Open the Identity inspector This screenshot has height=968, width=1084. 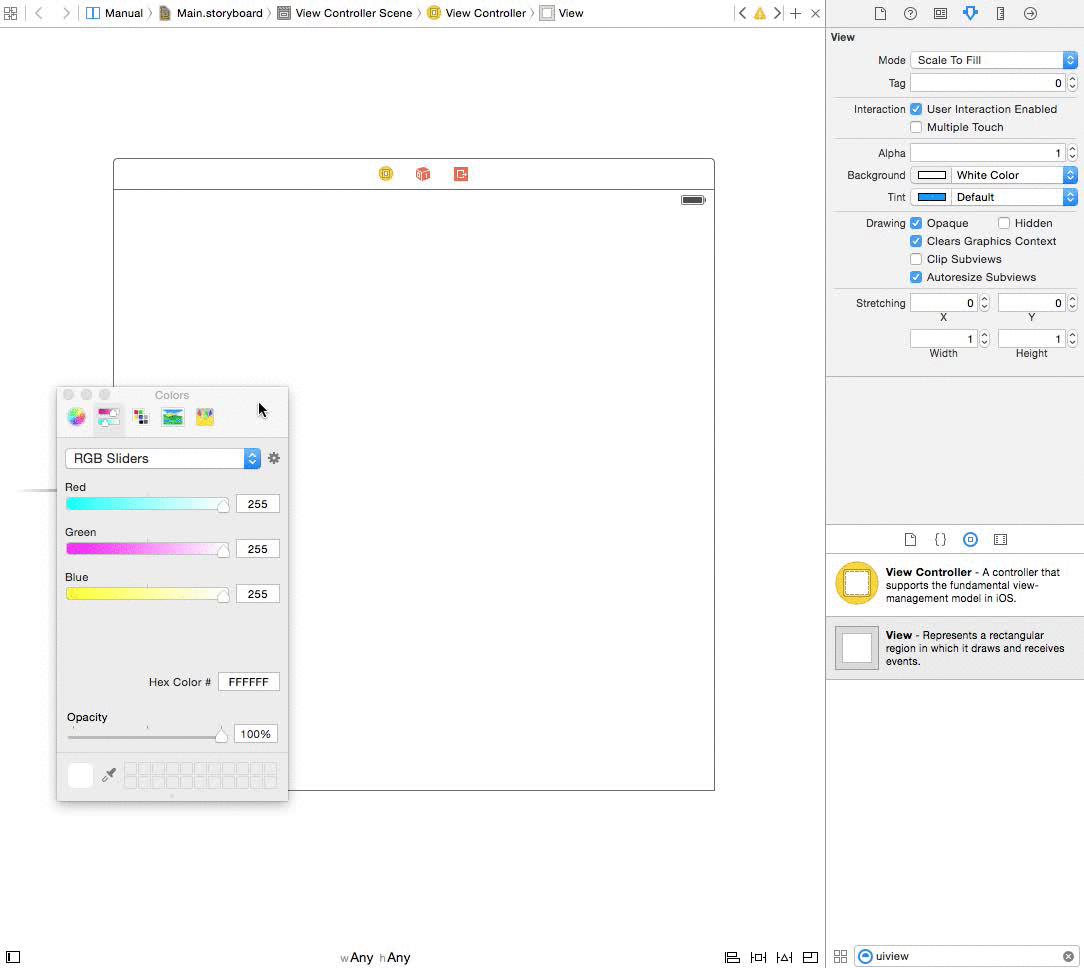[940, 13]
